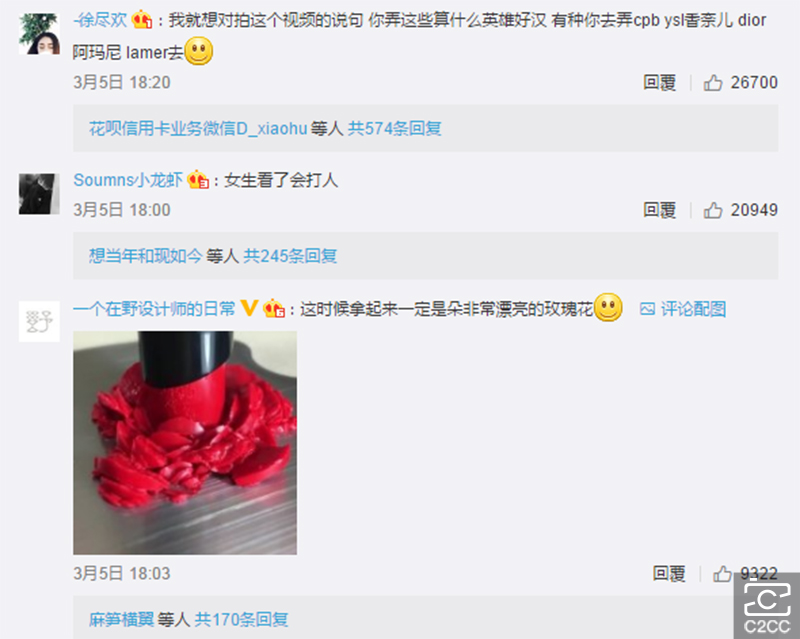Enlarge the red lipstick rose image

(x=185, y=443)
